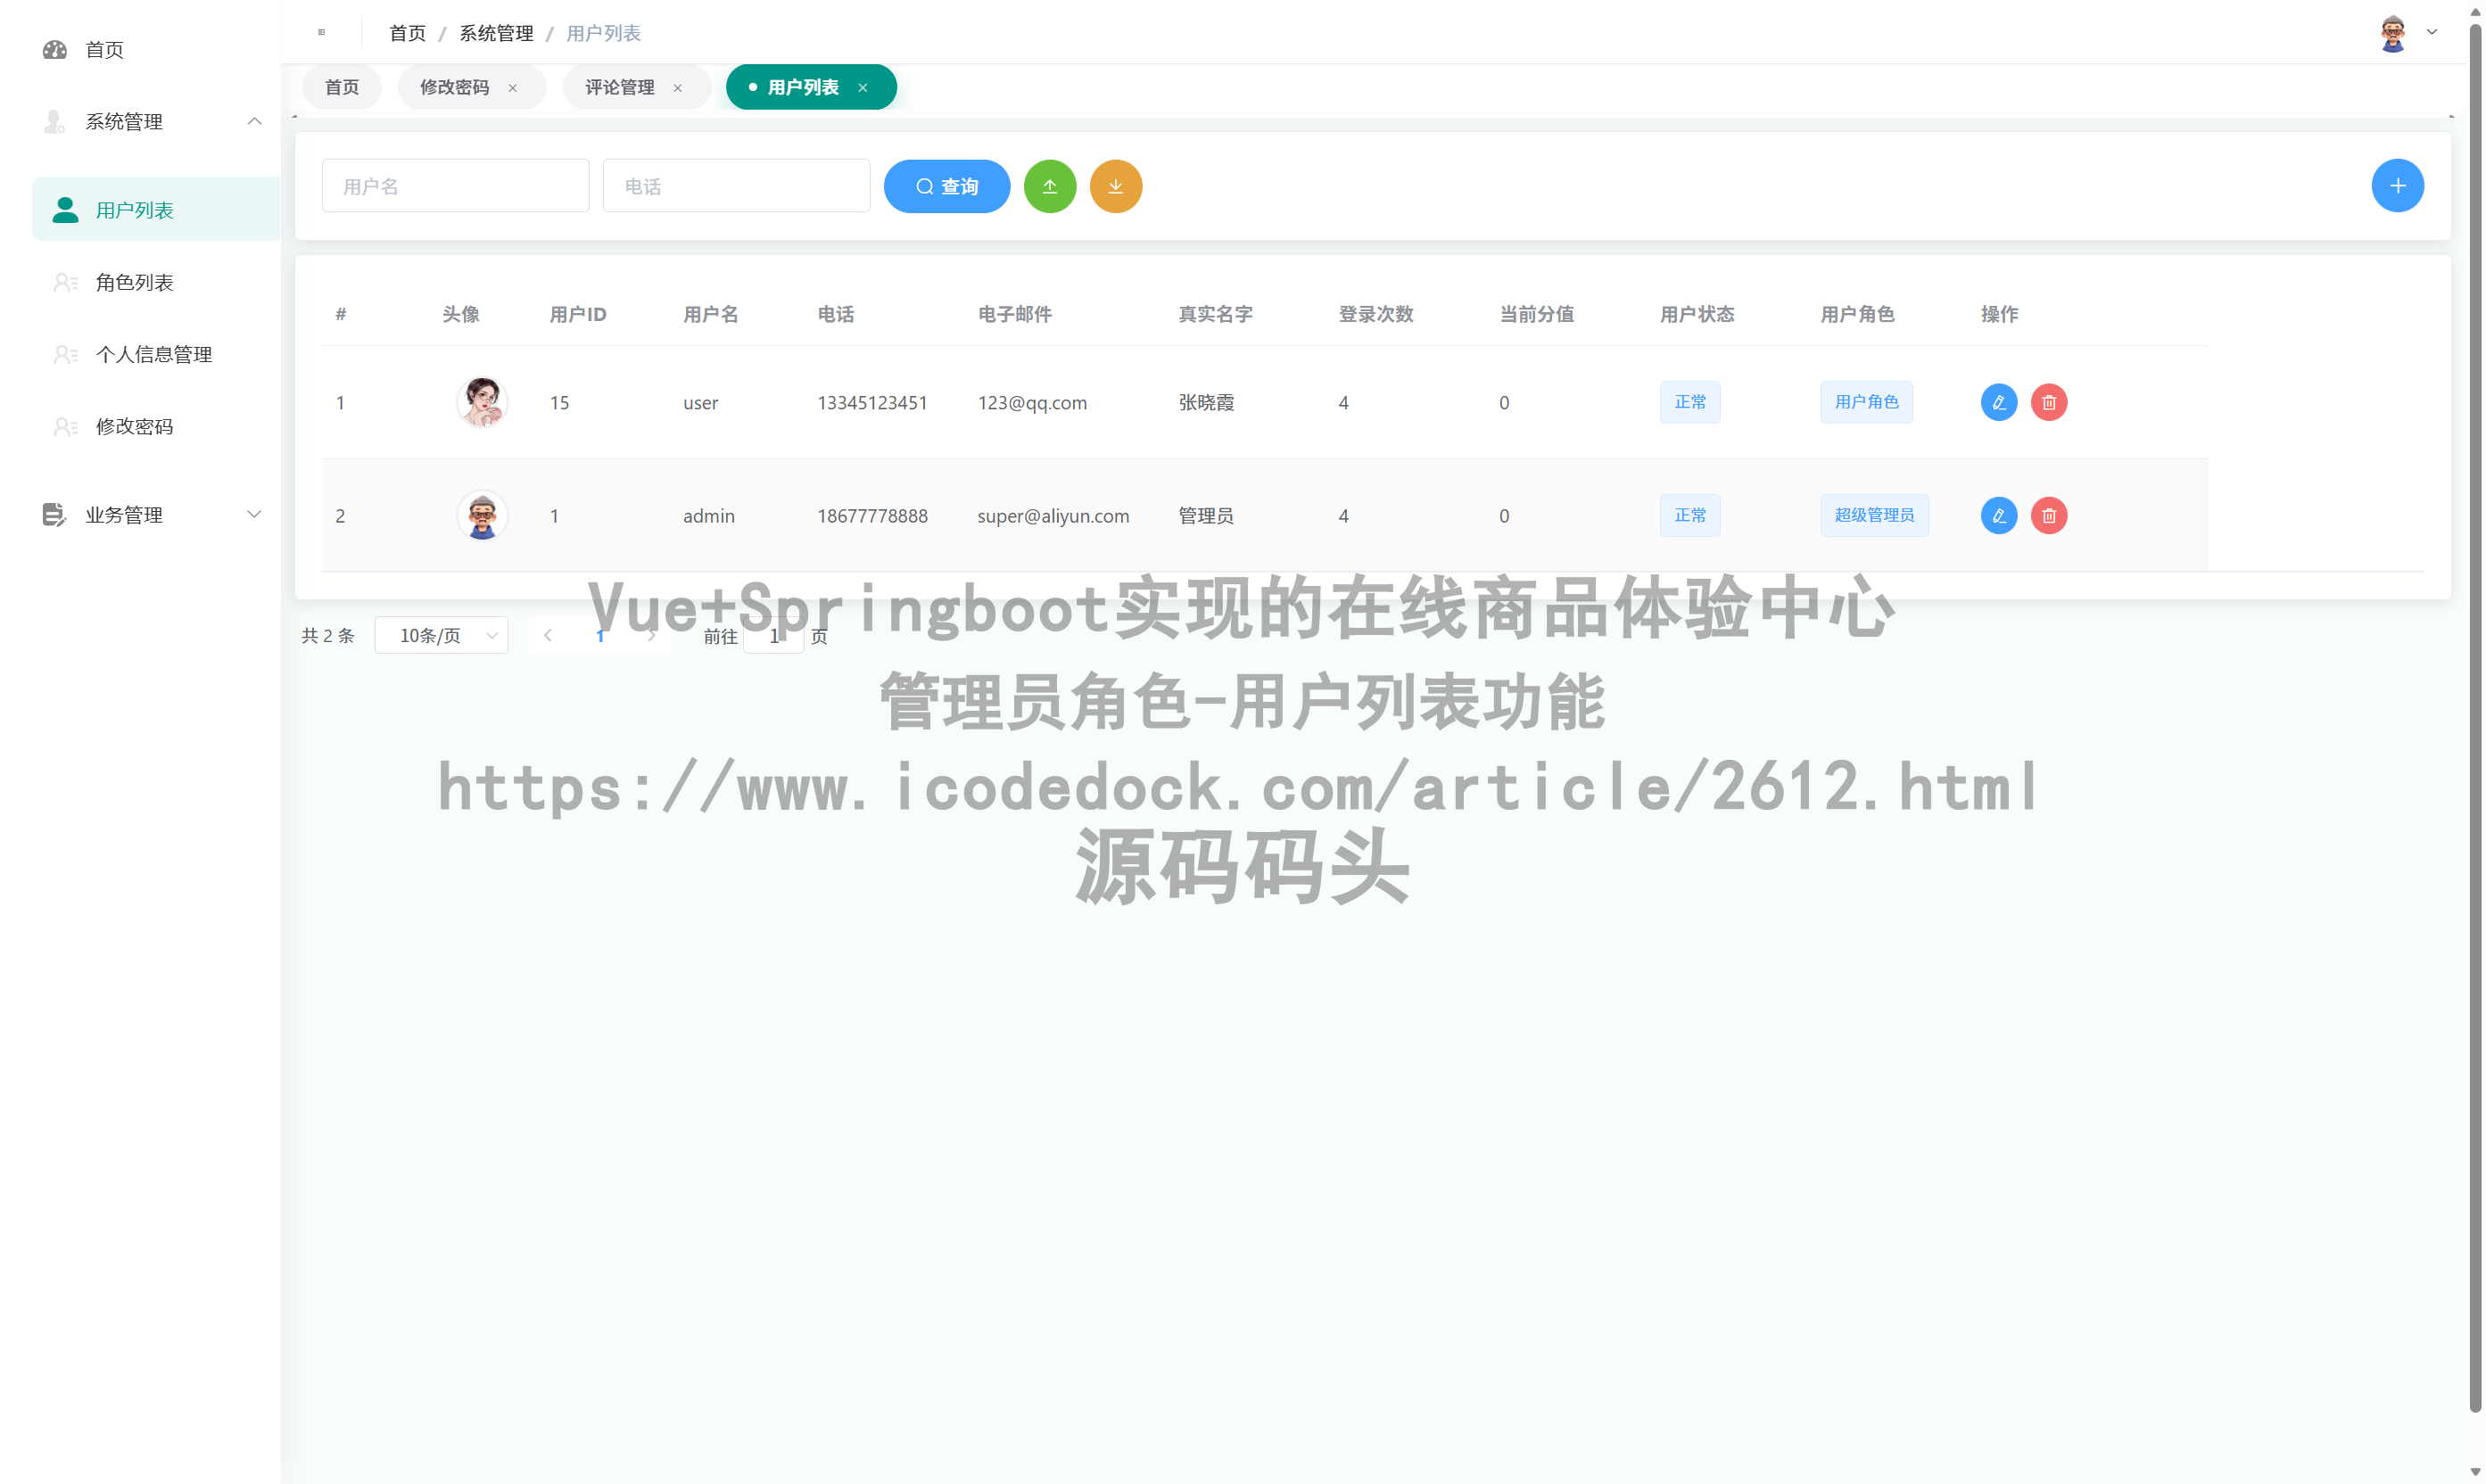Screen dimensions: 2486x1484
Task: Click the orange download import icon
Action: 1115,186
